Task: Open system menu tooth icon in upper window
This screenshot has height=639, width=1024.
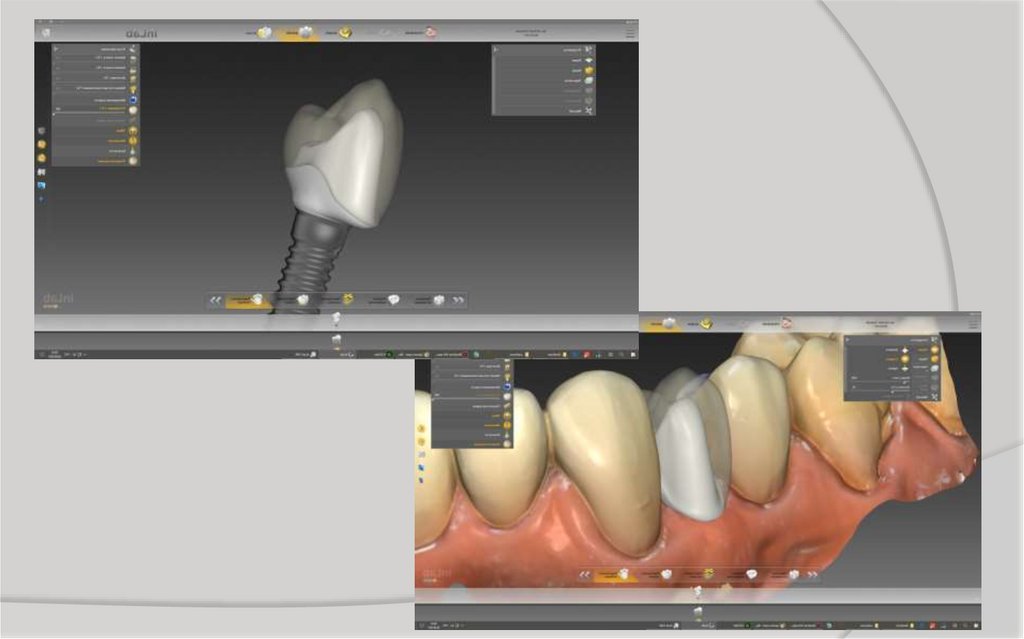Action: tap(46, 33)
